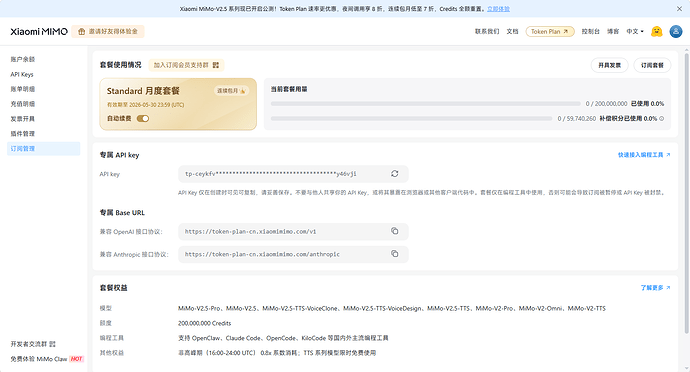Click the OpenAI protocol URL field
This screenshot has width=690, height=372.
click(293, 232)
